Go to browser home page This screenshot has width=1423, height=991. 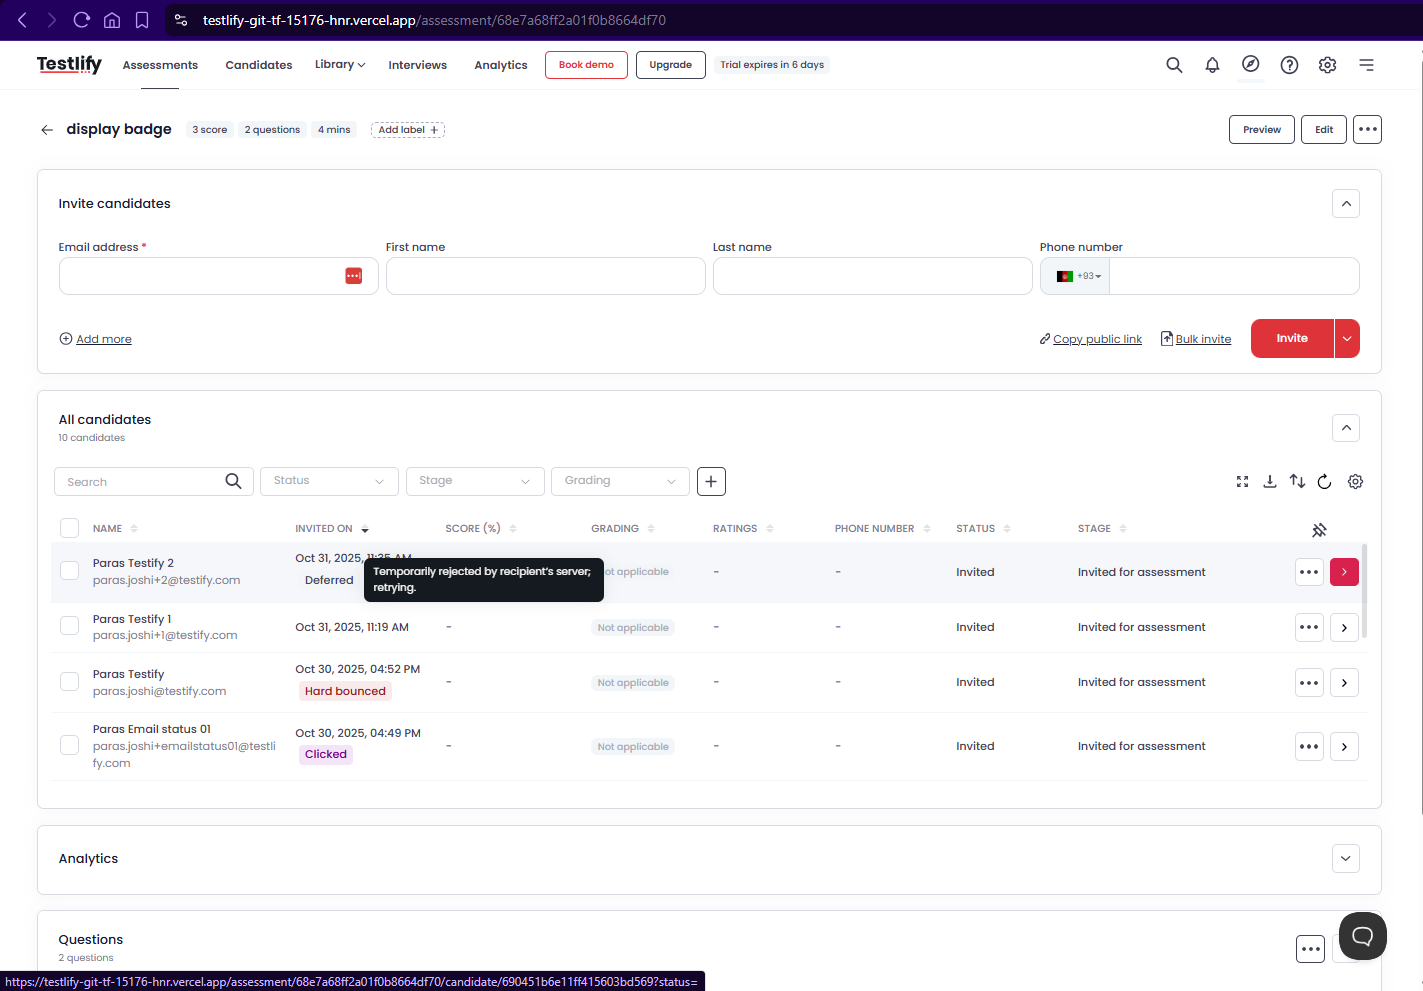112,20
